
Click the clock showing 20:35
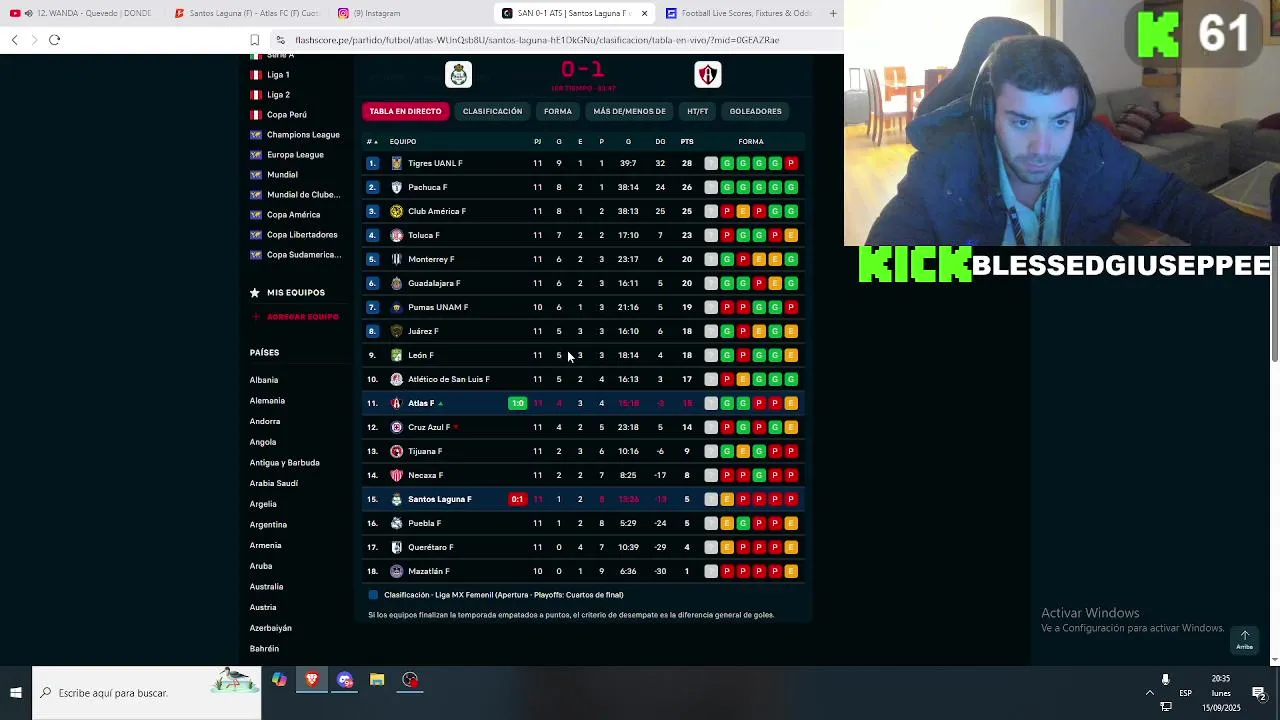(1221, 679)
